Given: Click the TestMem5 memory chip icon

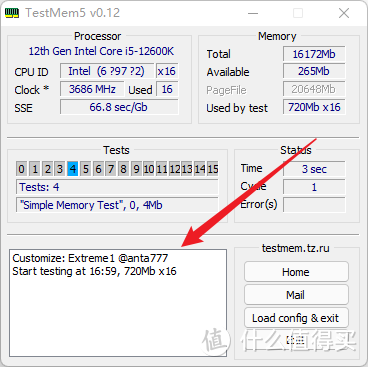Looking at the screenshot, I should point(12,13).
